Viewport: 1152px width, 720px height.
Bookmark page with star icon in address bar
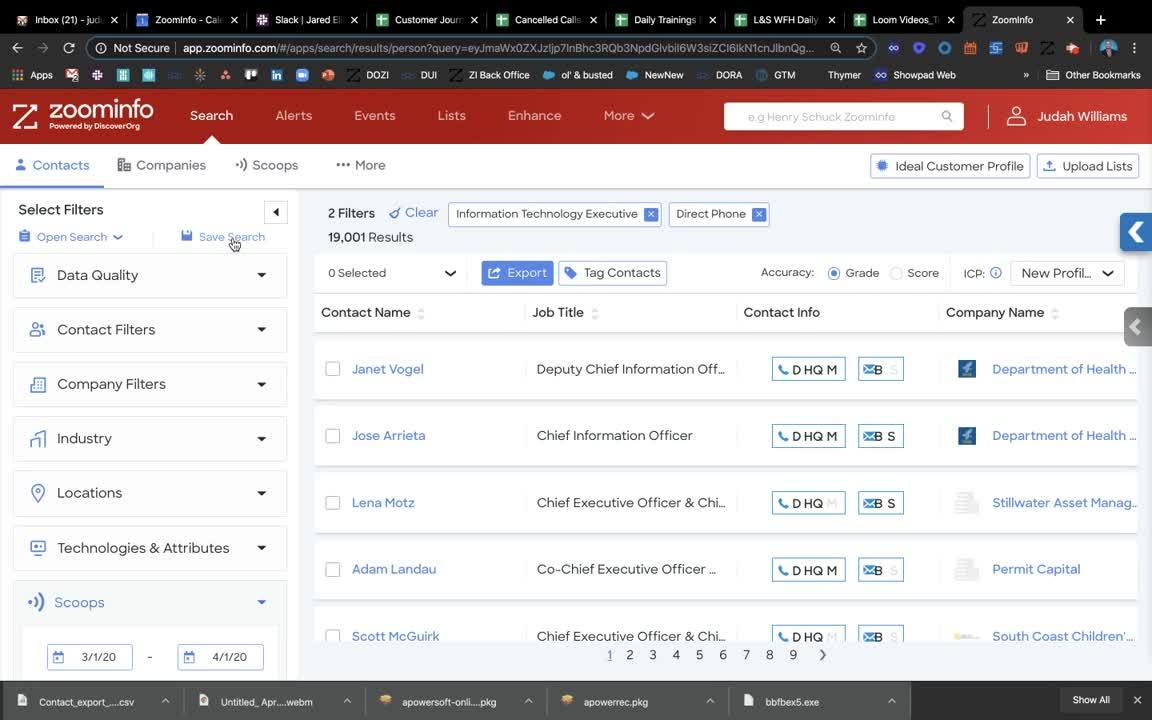(861, 48)
